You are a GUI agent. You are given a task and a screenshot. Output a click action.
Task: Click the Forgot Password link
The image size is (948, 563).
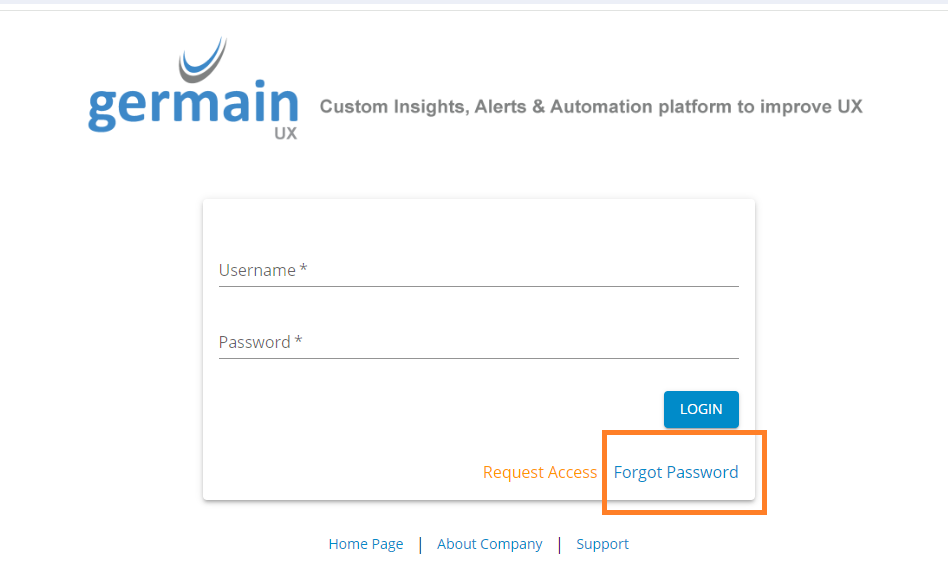coord(676,472)
